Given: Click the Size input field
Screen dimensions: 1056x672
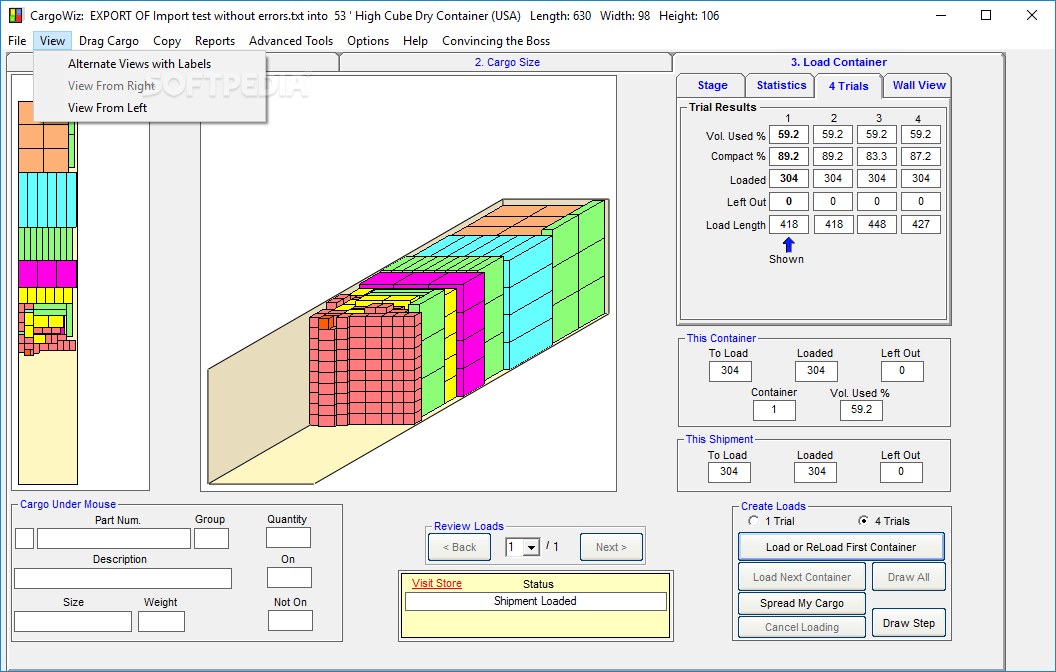Looking at the screenshot, I should coord(73,621).
